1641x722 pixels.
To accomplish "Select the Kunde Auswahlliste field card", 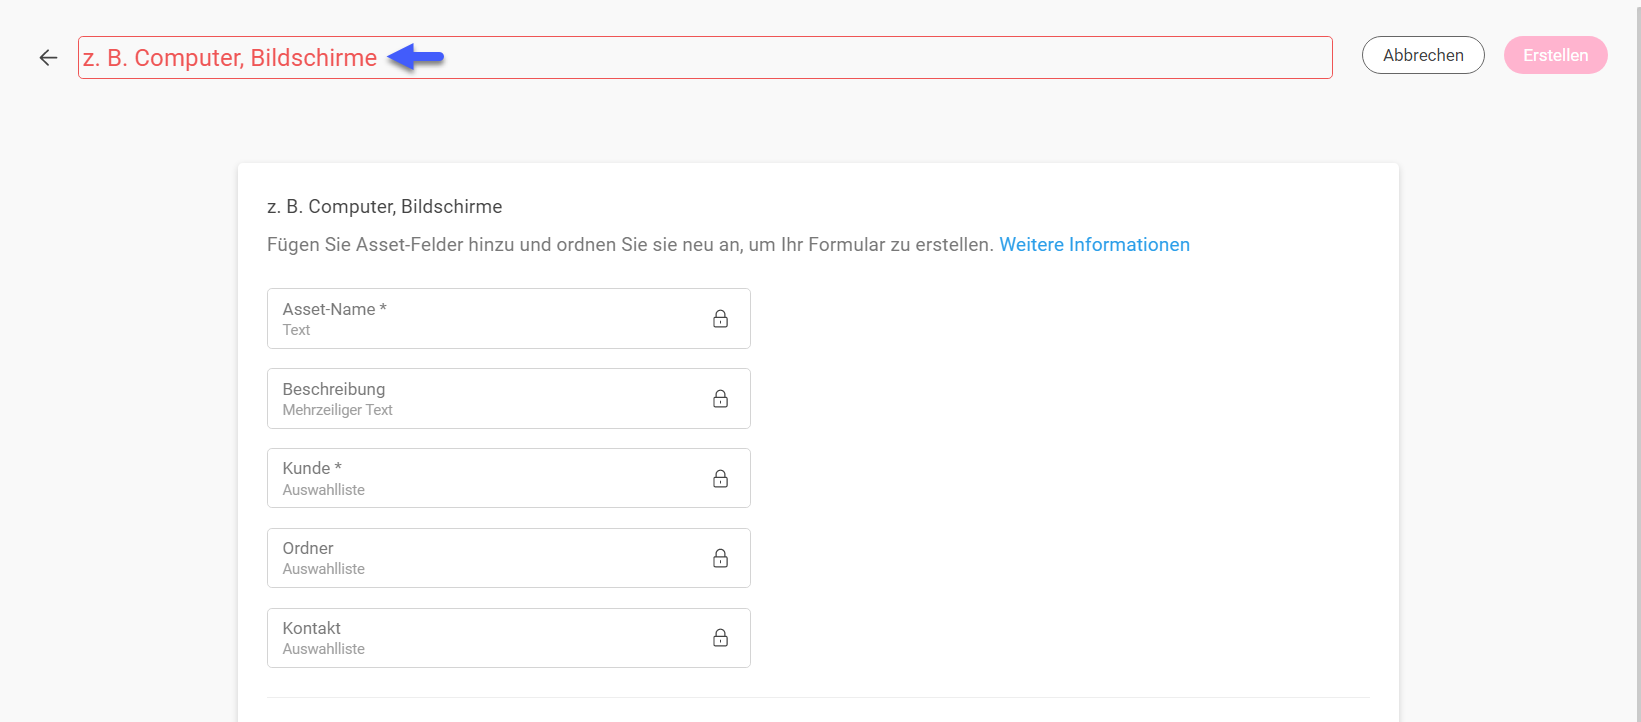I will [508, 478].
